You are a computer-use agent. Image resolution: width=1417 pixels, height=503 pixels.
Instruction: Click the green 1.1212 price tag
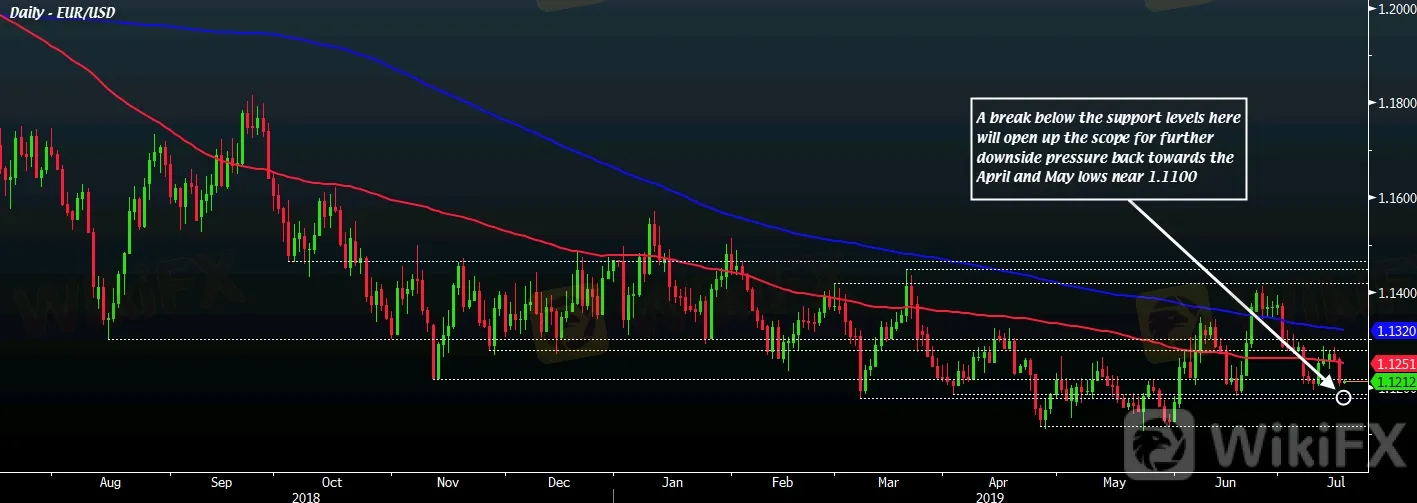(1393, 382)
